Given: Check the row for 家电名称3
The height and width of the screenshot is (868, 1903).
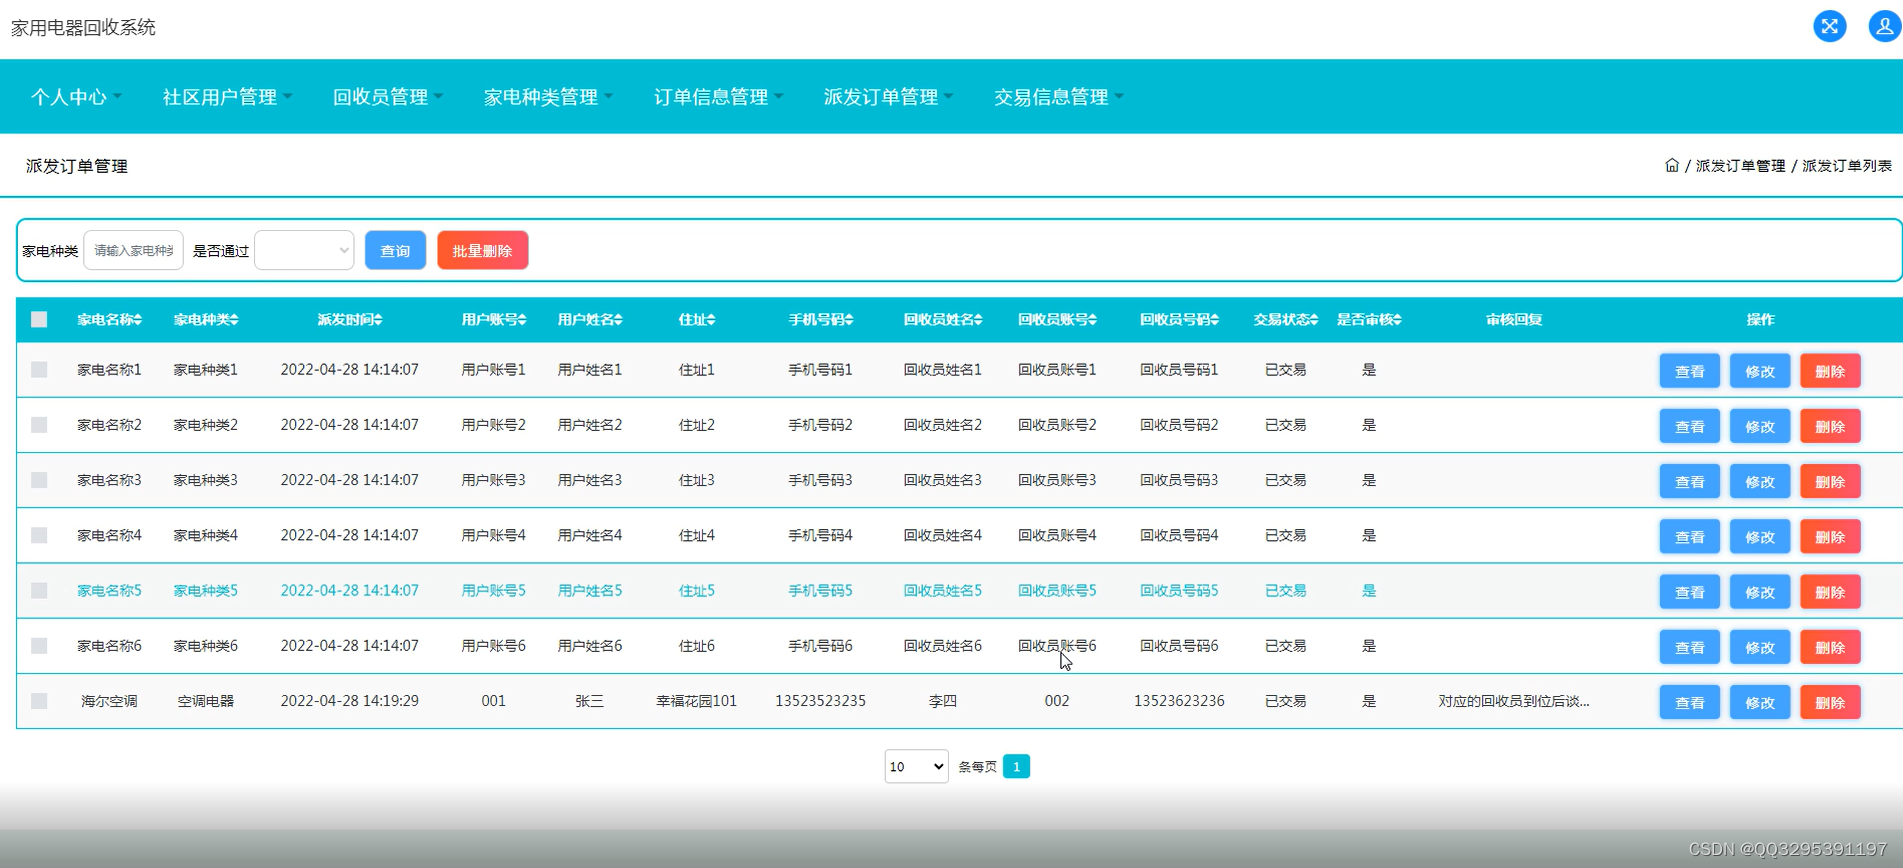Looking at the screenshot, I should (x=39, y=480).
